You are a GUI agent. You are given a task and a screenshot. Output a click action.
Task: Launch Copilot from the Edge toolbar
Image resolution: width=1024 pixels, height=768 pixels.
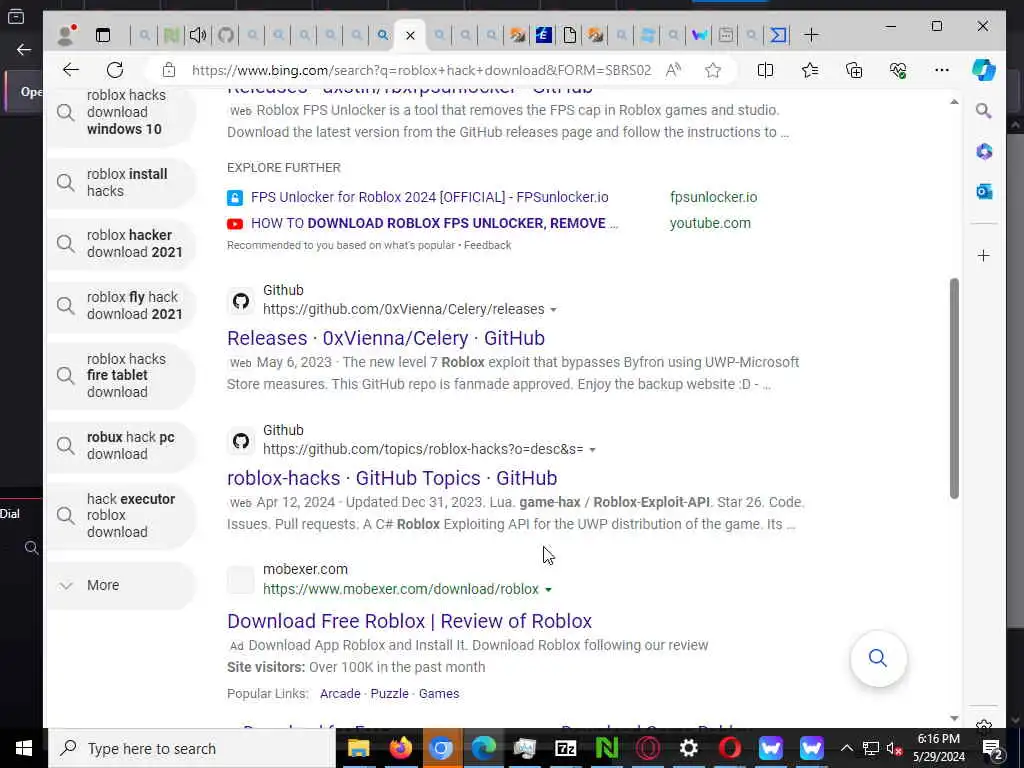coord(984,70)
